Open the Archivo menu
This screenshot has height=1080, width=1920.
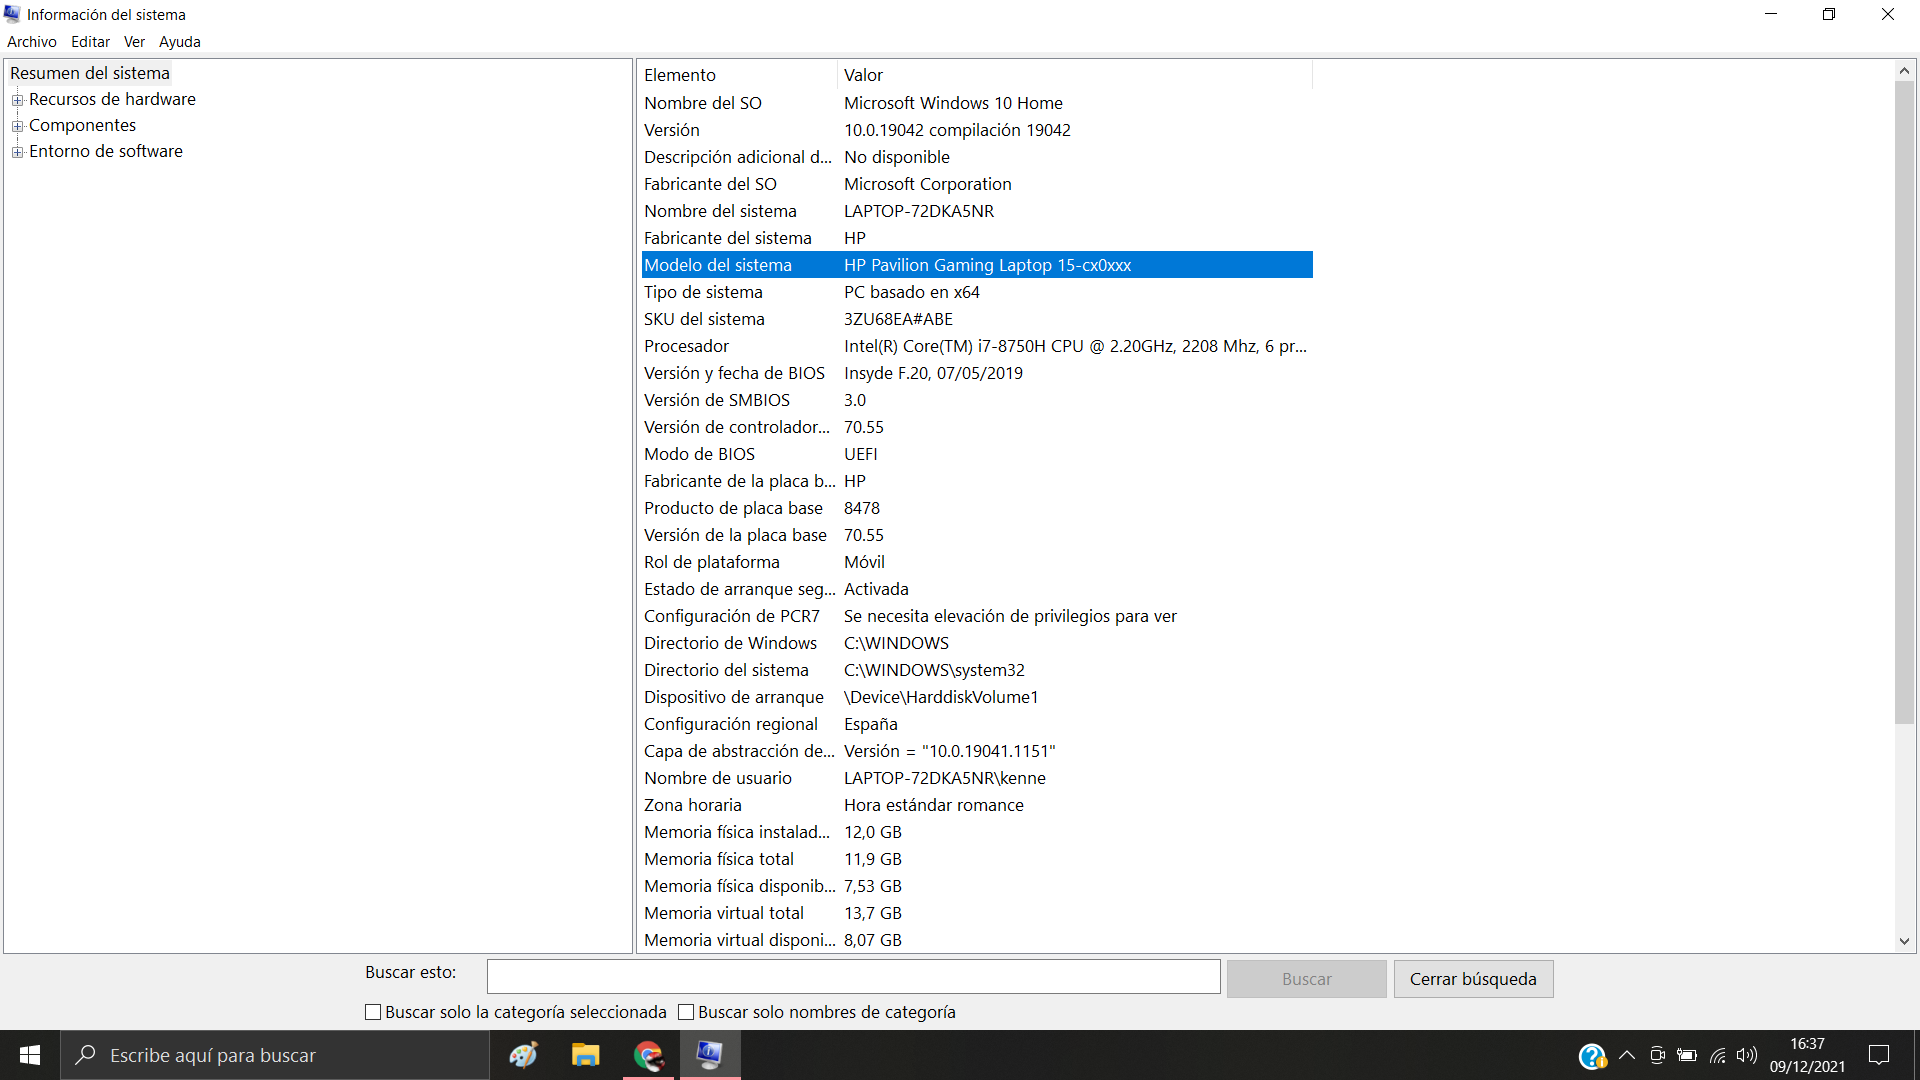pos(31,41)
